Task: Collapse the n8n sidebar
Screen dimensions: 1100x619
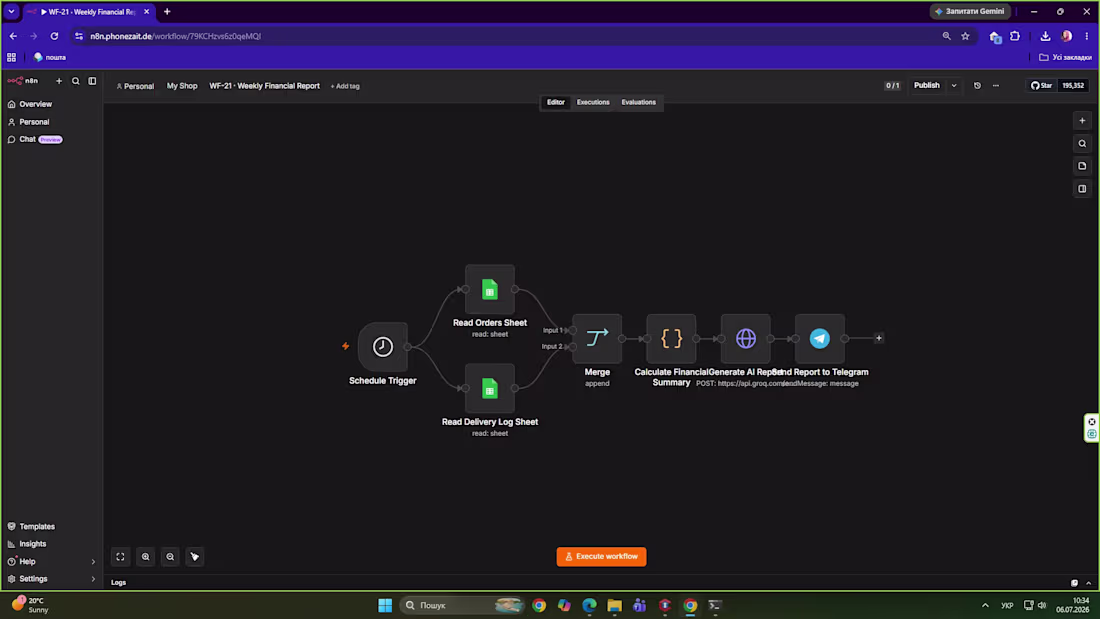Action: [92, 81]
